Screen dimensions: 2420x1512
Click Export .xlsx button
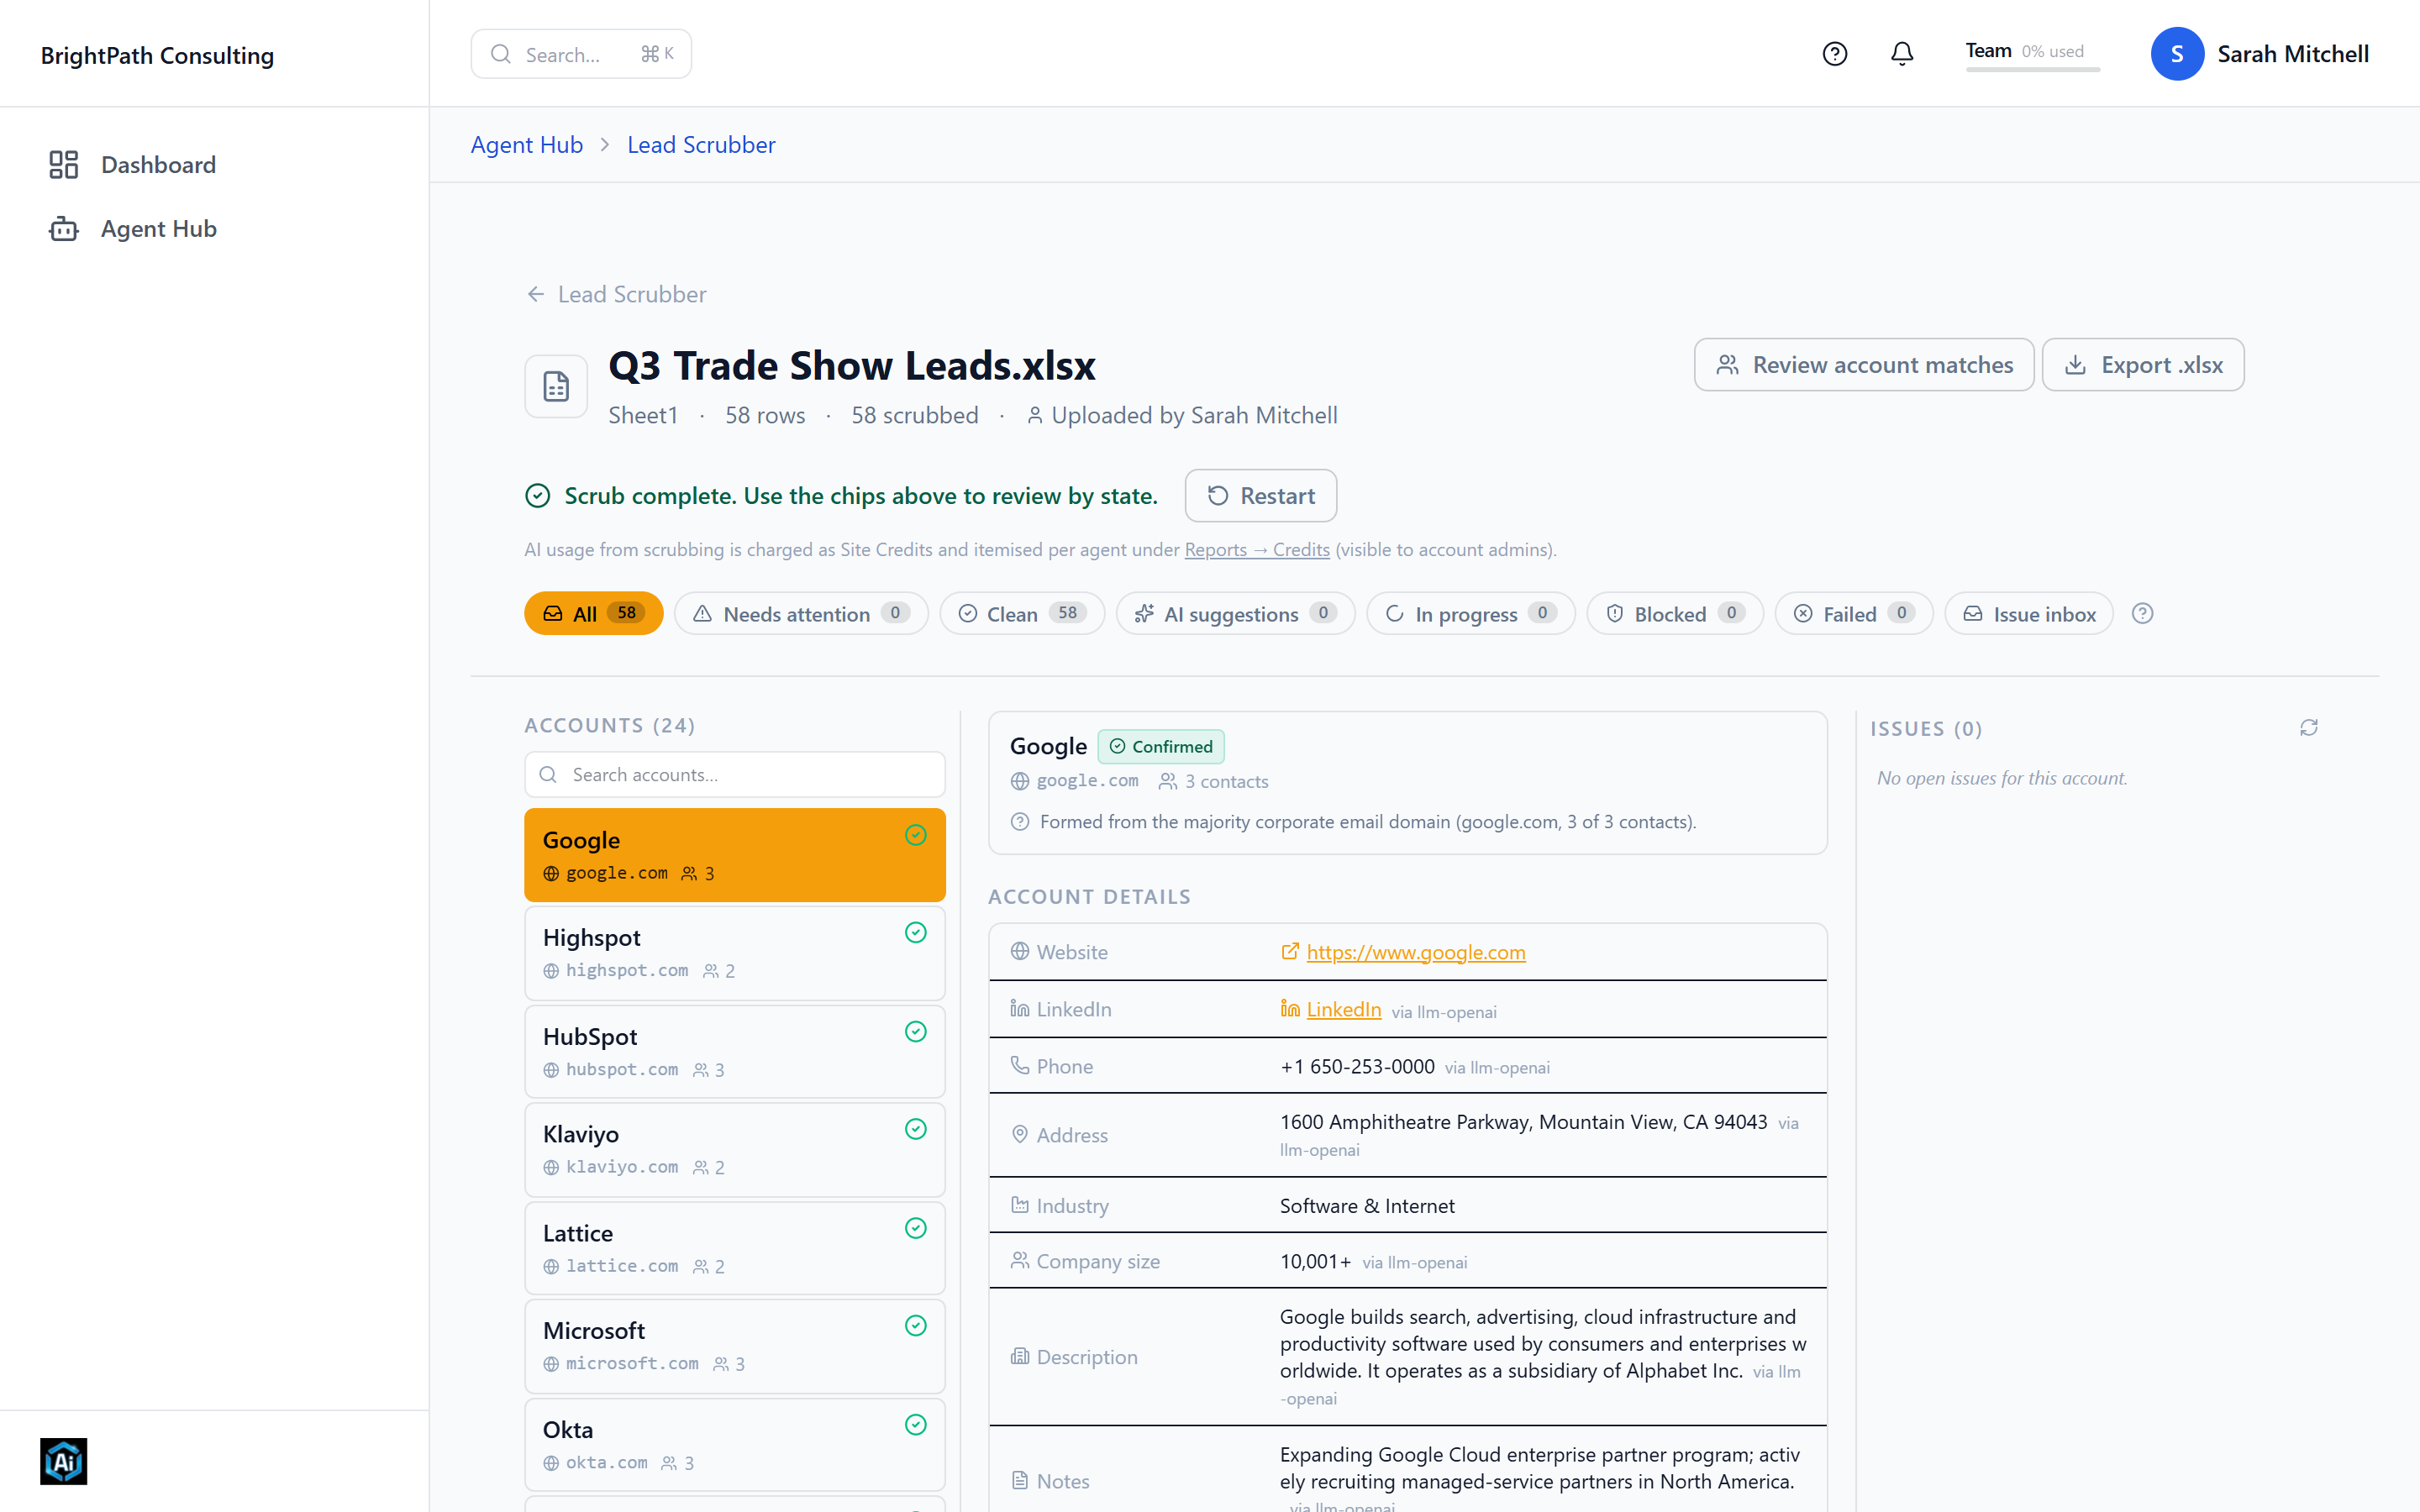(2143, 365)
